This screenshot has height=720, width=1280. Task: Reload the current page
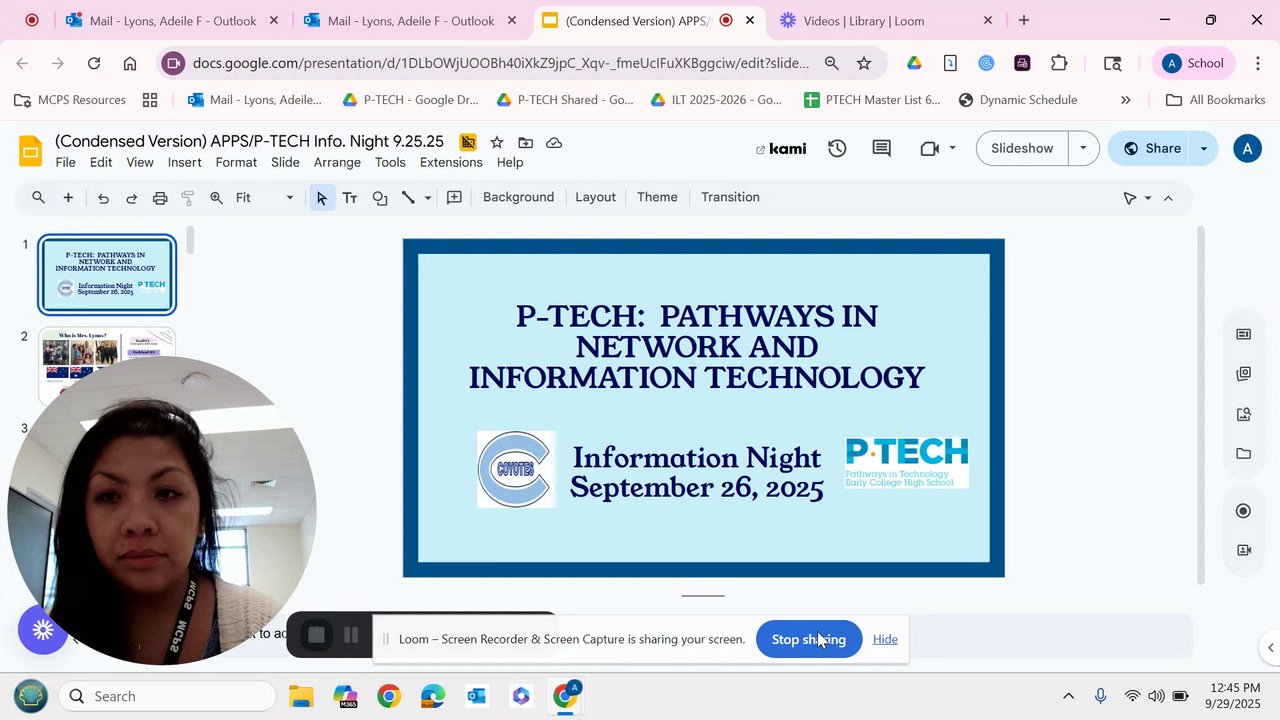point(94,63)
